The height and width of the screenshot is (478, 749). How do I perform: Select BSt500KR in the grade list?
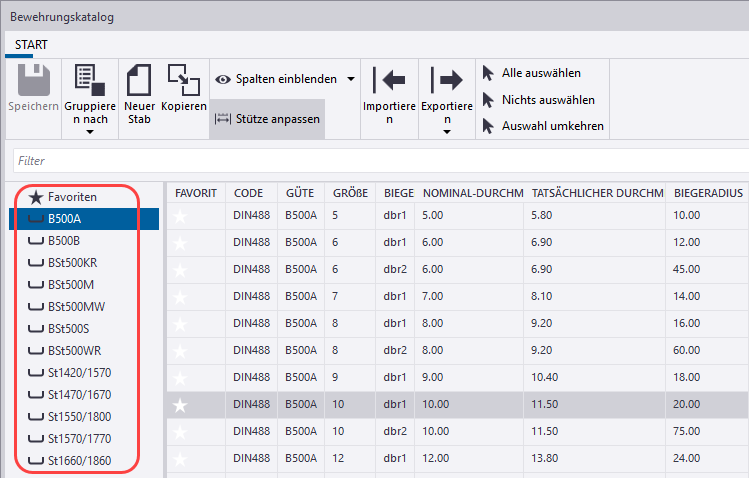tap(72, 263)
